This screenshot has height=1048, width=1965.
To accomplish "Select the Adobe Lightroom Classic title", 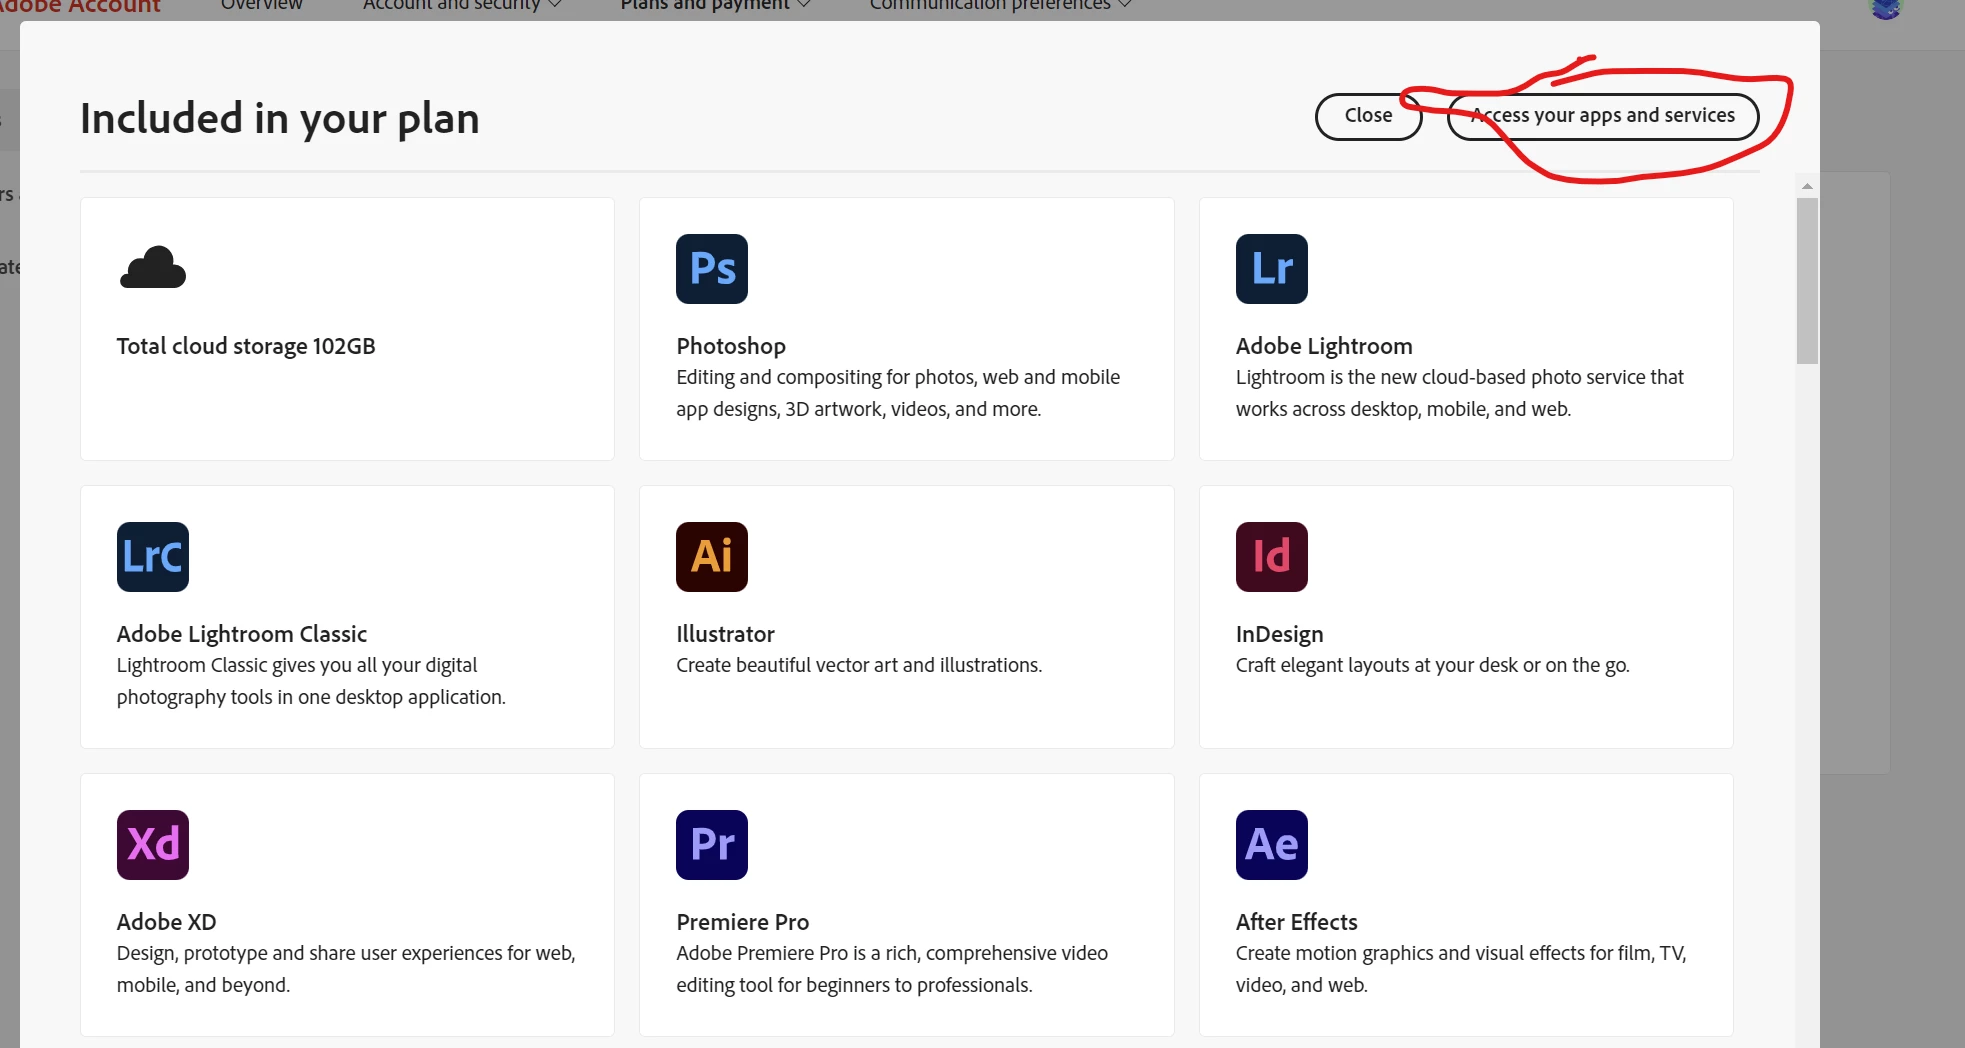I will (242, 634).
